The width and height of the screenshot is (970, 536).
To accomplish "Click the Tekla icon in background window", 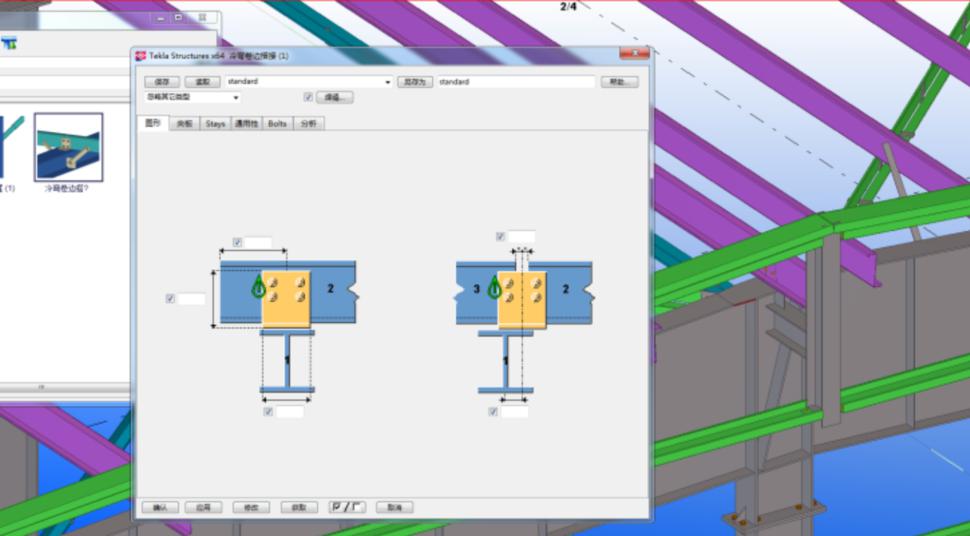I will [9, 43].
